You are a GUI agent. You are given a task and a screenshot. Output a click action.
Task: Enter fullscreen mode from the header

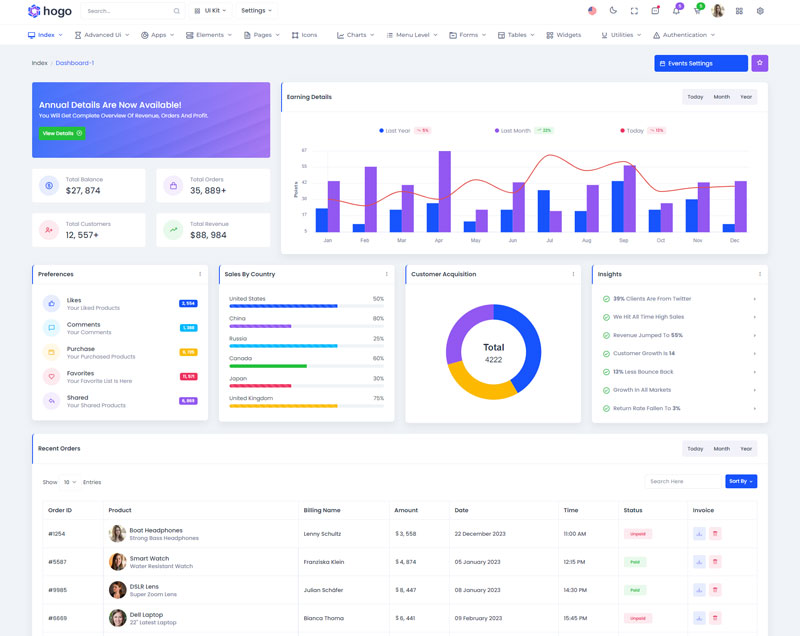coord(634,11)
